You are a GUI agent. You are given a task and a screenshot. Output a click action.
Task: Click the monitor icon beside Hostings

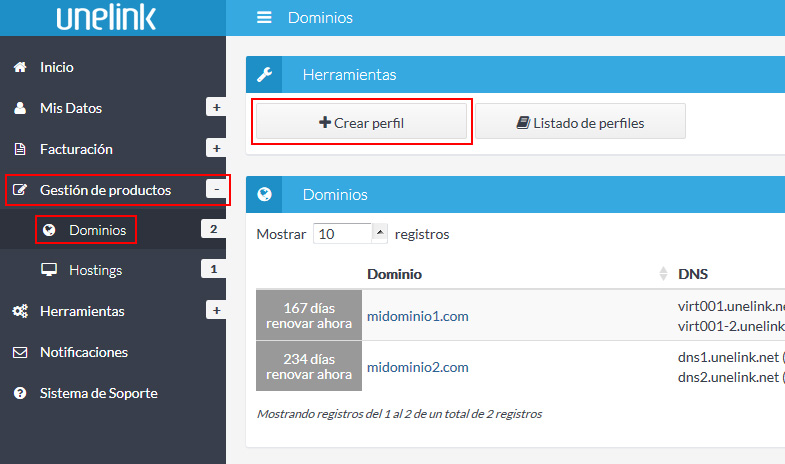coord(48,270)
